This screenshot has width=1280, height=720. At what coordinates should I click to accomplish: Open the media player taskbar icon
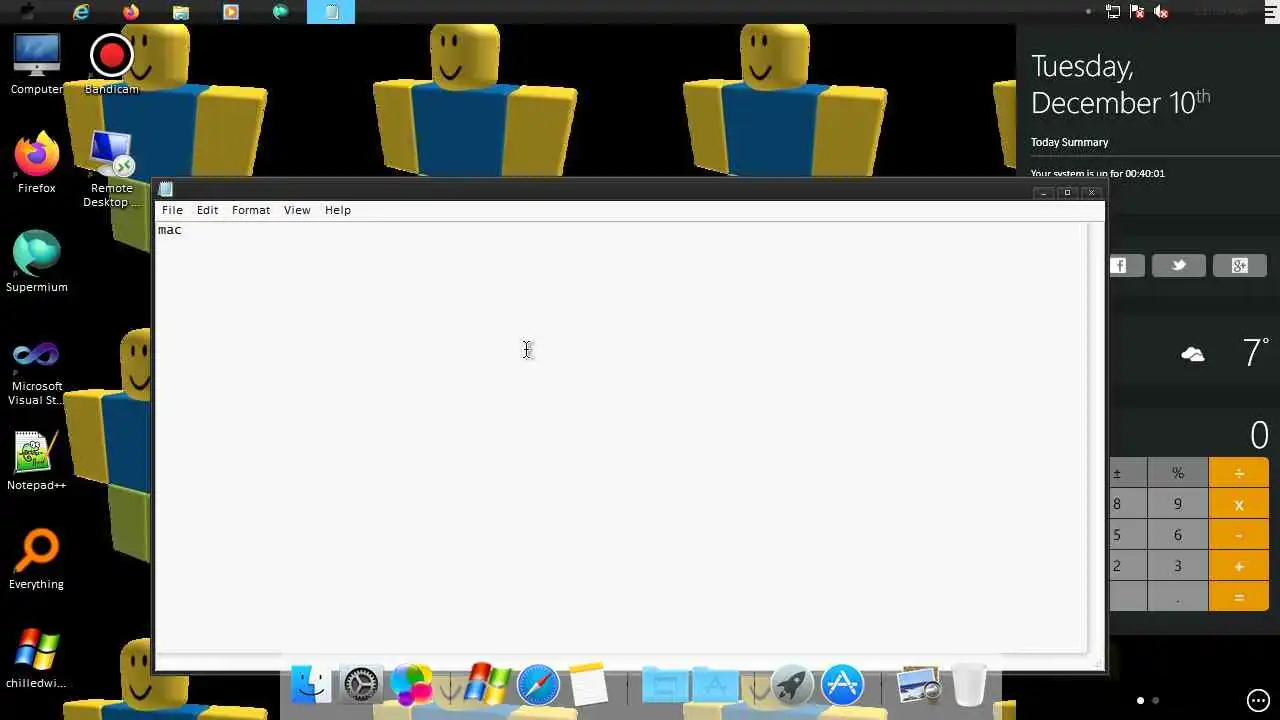click(231, 12)
